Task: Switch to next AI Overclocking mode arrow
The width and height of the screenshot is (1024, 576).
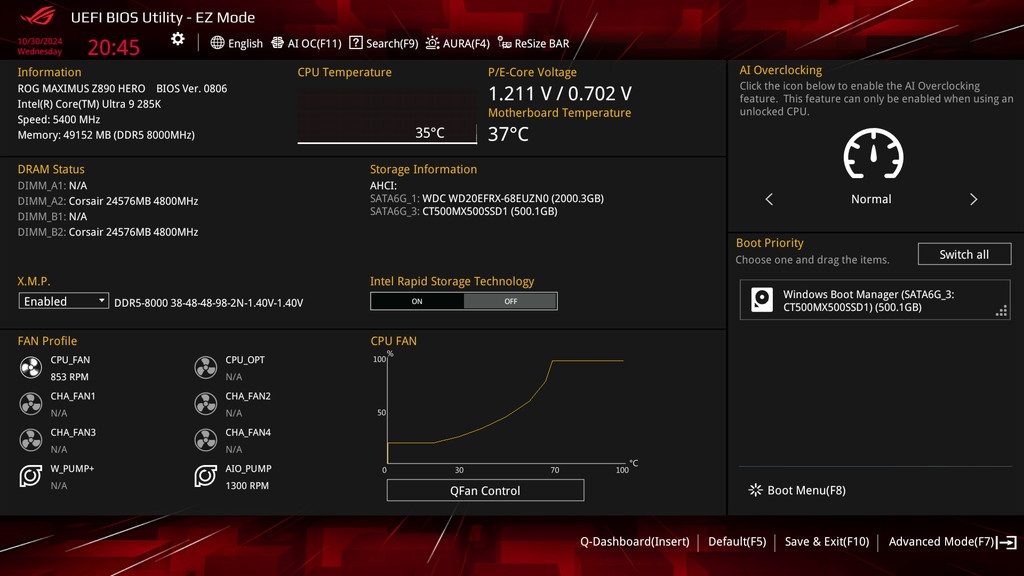Action: (x=973, y=199)
